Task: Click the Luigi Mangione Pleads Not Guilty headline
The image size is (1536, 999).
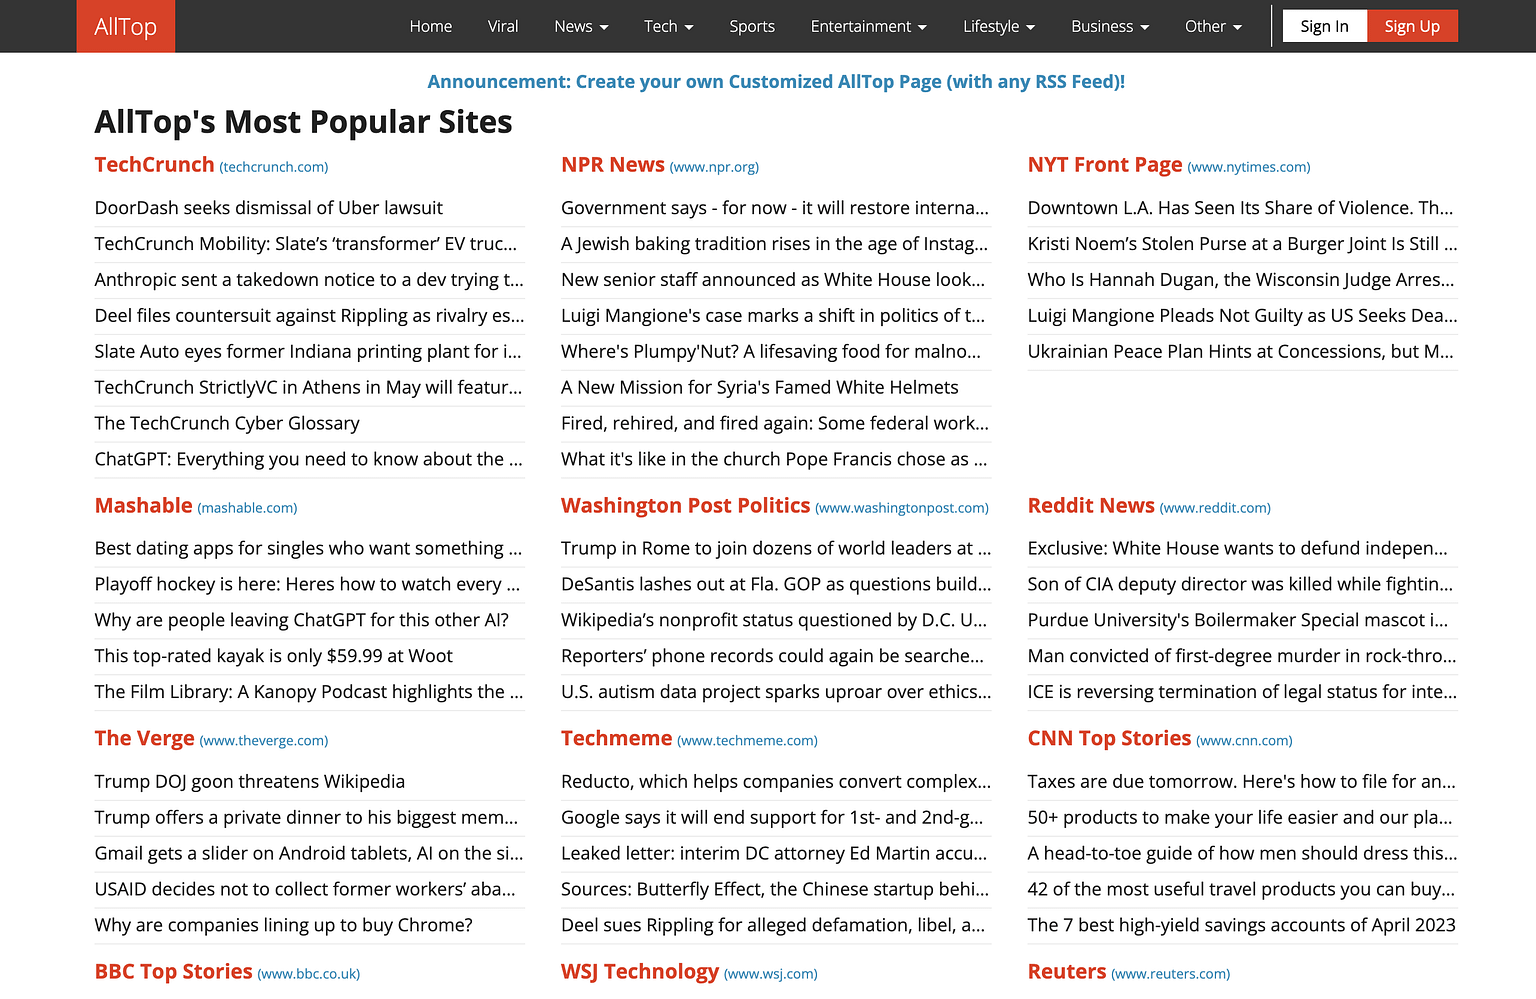Action: pos(1242,315)
